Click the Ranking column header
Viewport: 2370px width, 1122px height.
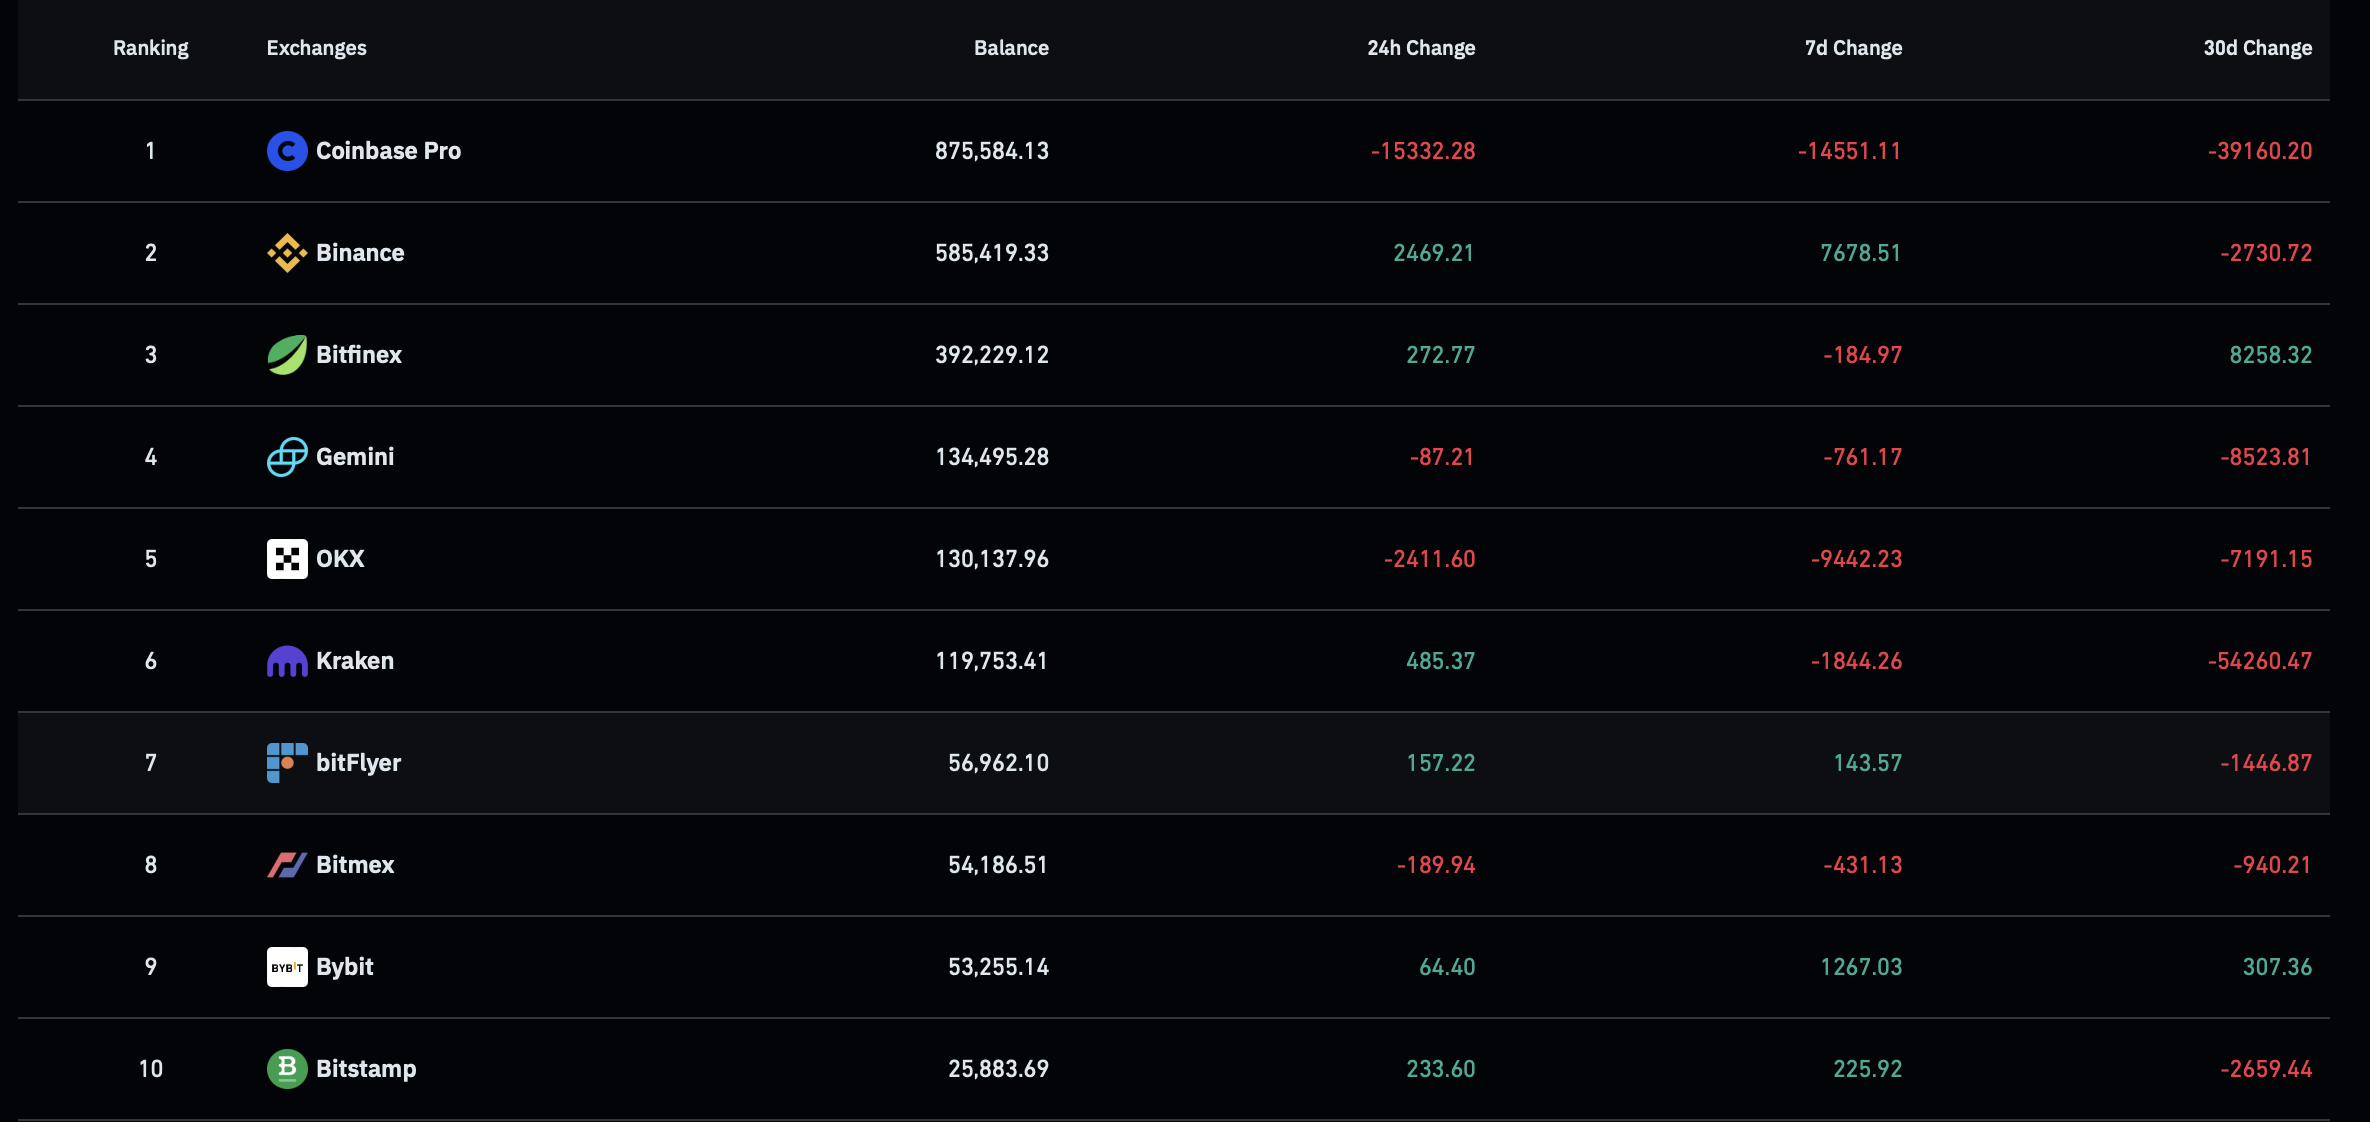[151, 48]
